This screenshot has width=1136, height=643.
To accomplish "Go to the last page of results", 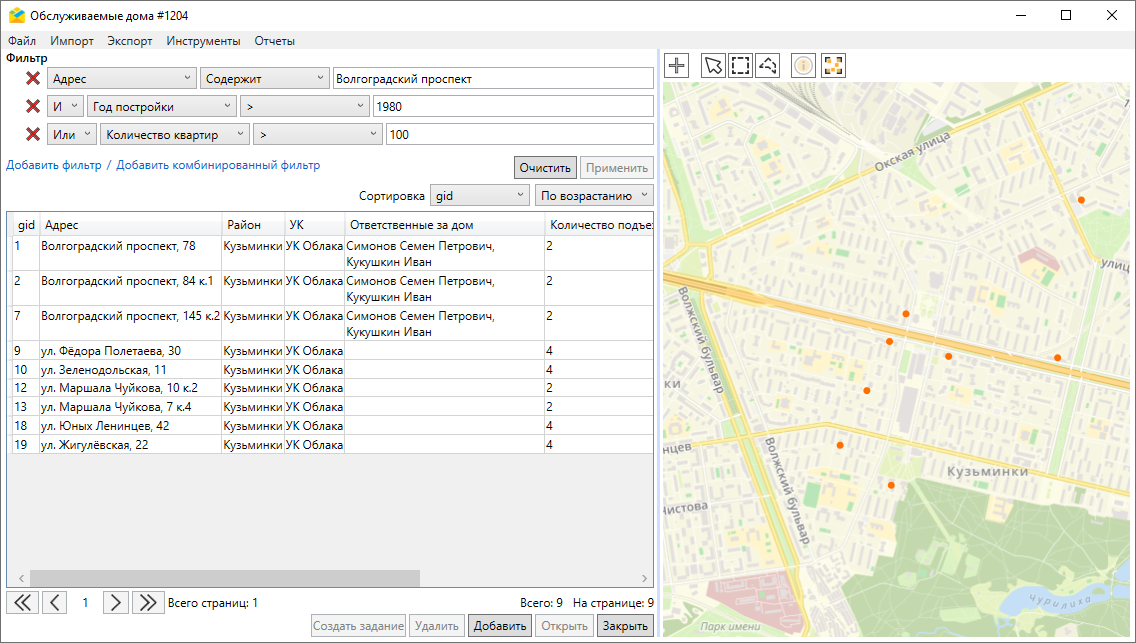I will [x=148, y=602].
